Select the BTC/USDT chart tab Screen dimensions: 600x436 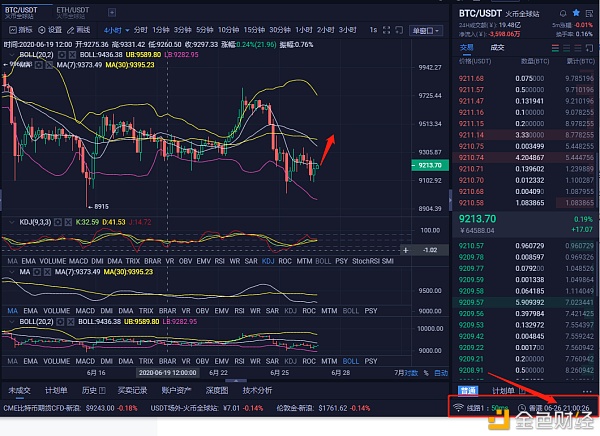(21, 13)
